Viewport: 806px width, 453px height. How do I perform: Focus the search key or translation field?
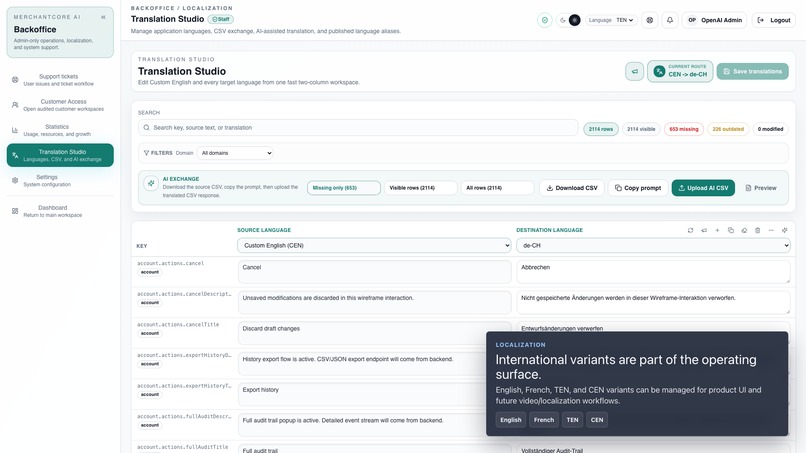(358, 128)
